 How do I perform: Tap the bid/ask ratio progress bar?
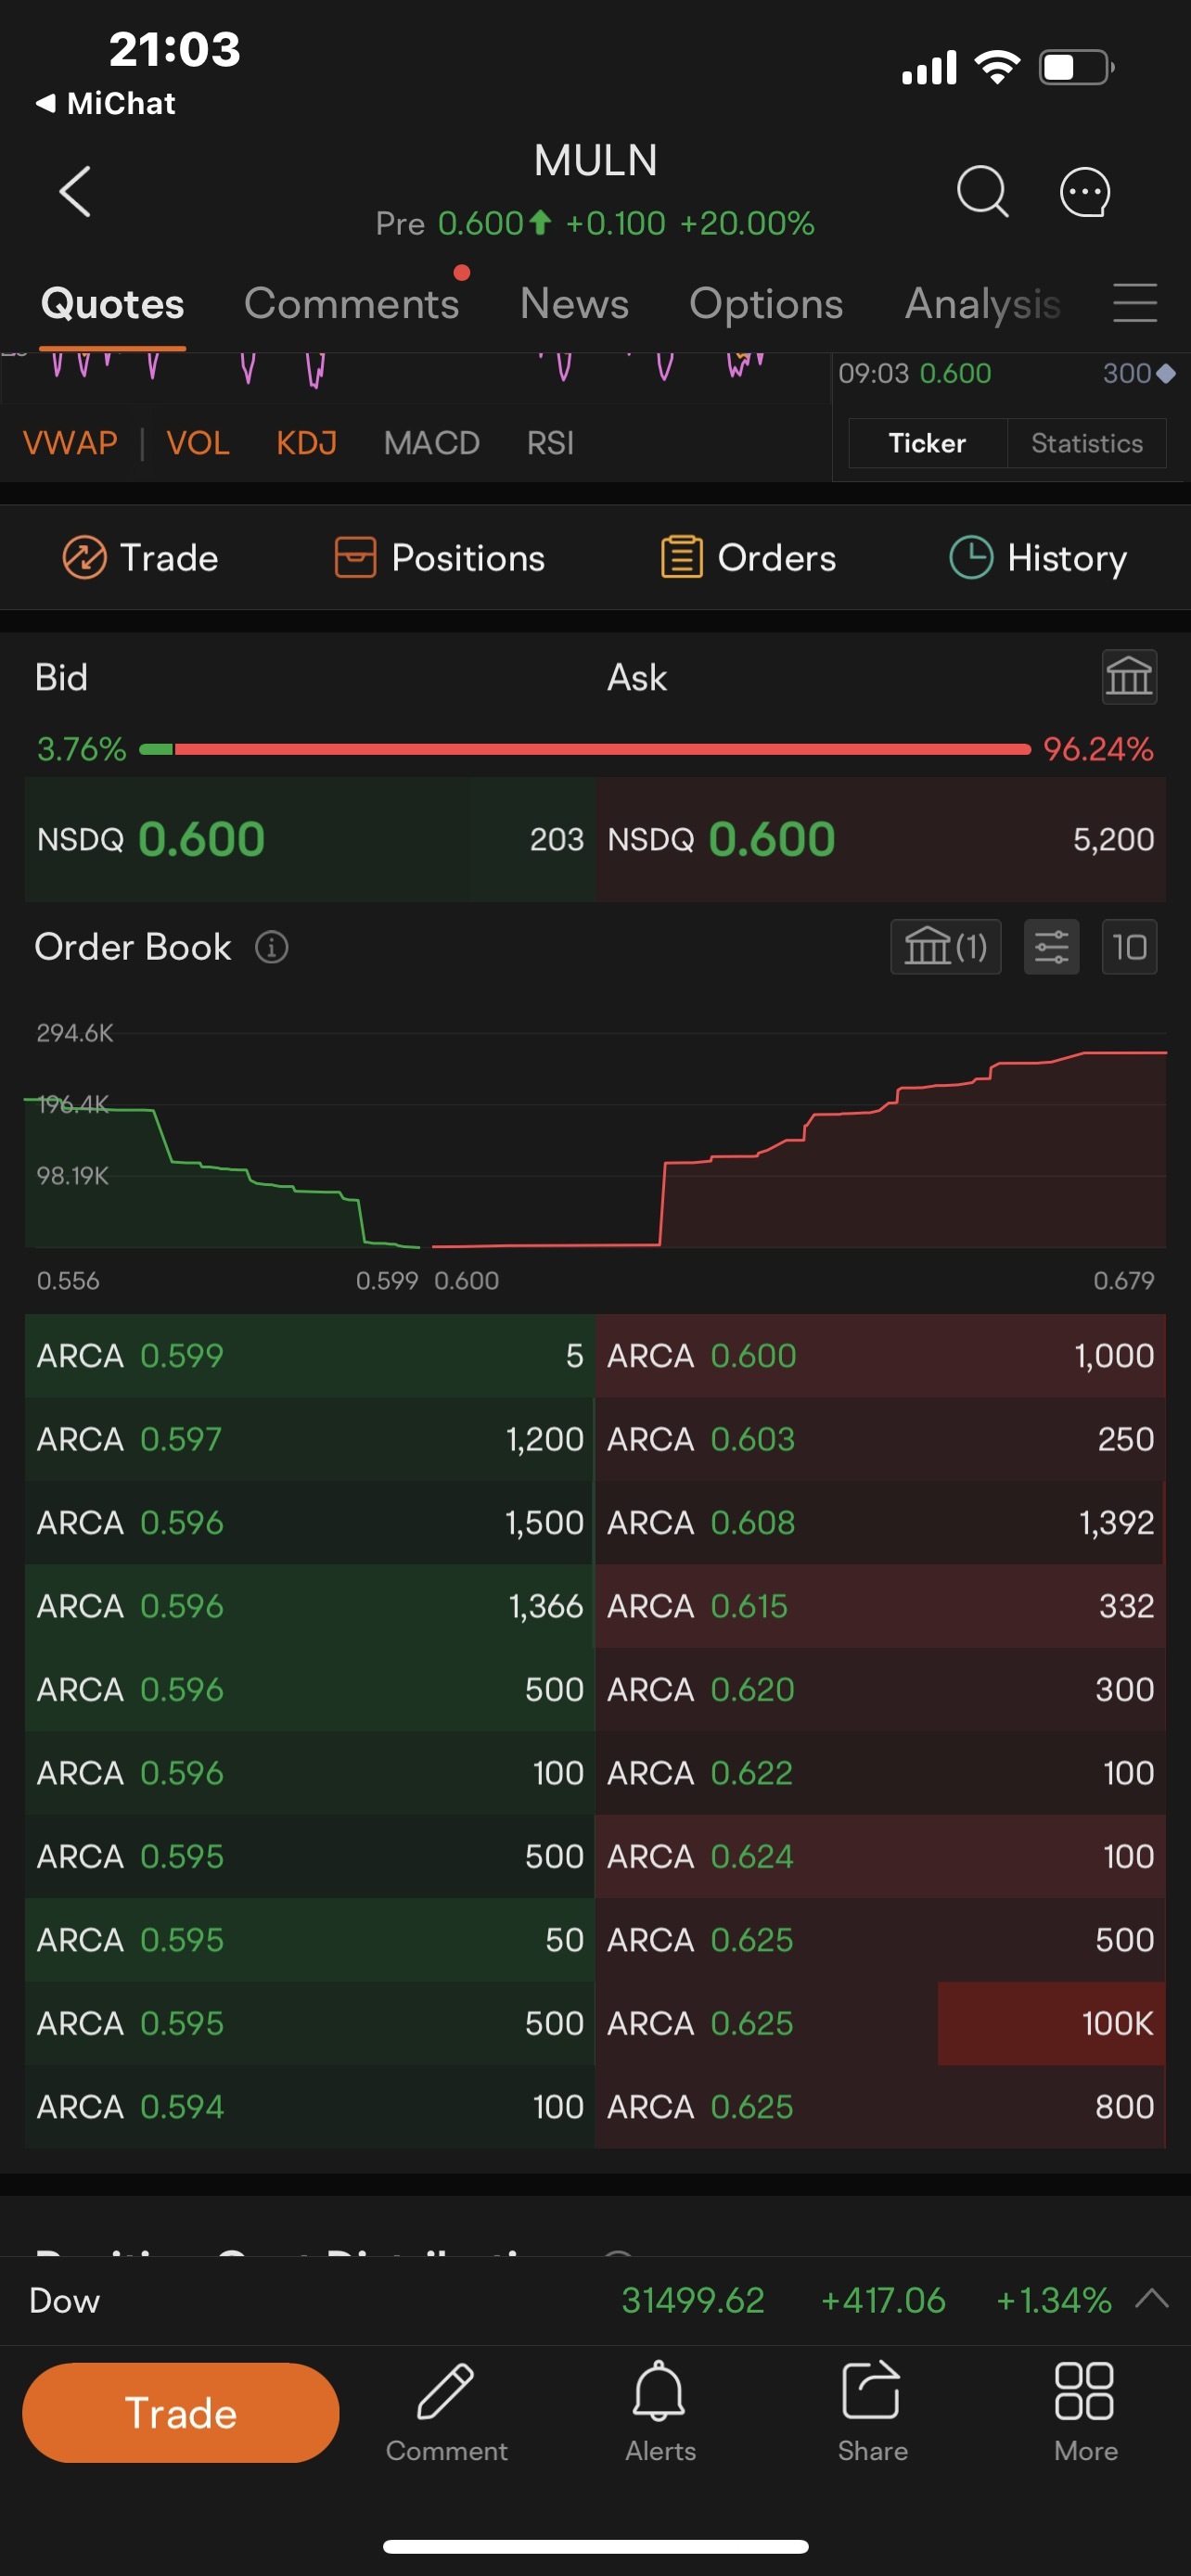point(585,749)
